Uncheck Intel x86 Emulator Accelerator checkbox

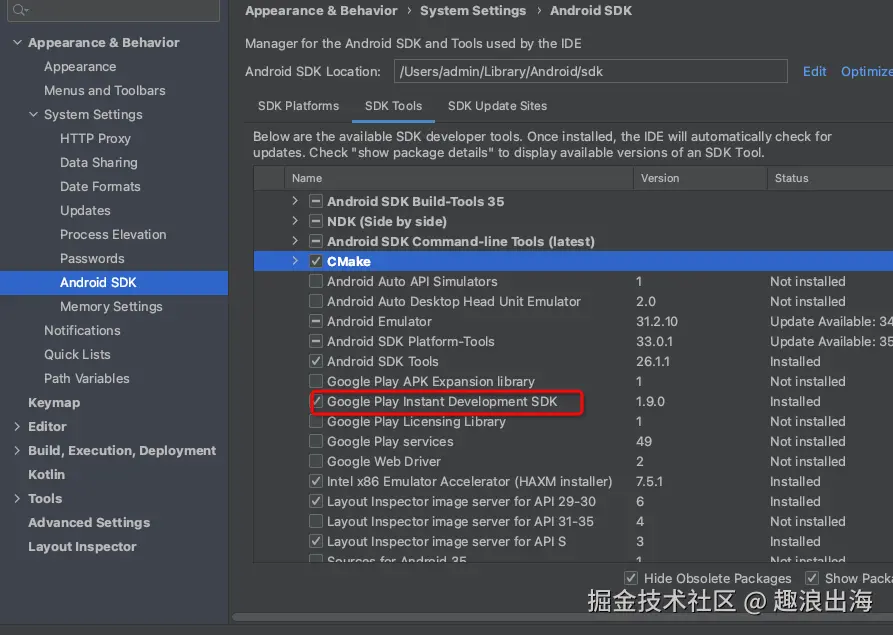(316, 481)
